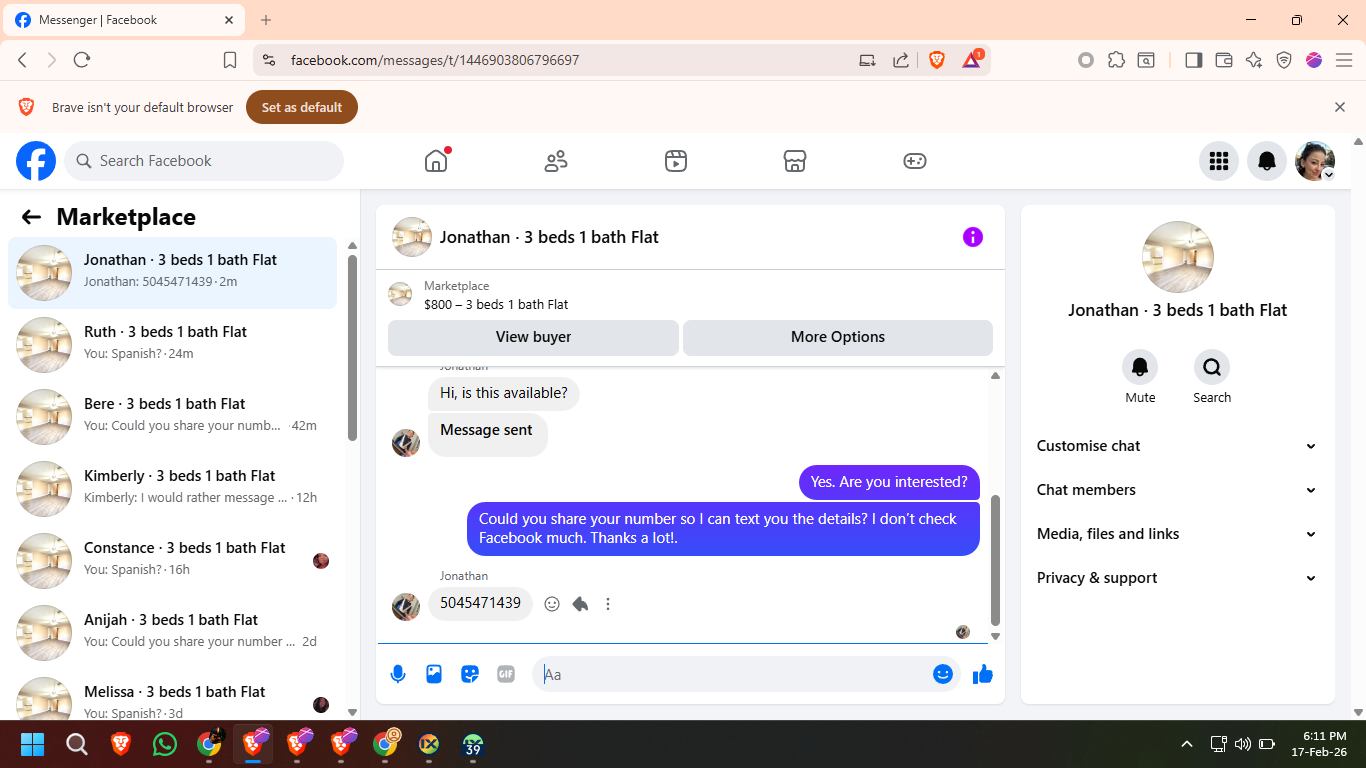The image size is (1366, 768).
Task: Click the 5045471439 message bubble
Action: [x=480, y=603]
